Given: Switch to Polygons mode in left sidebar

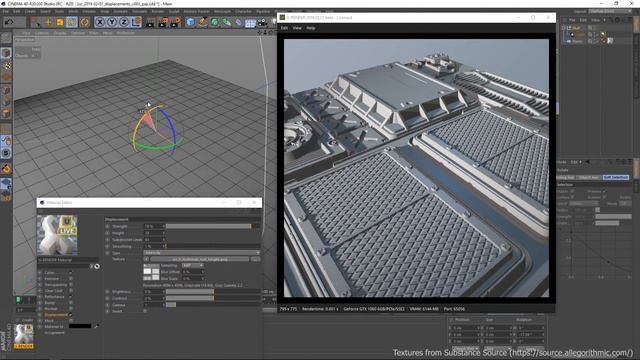Looking at the screenshot, I should coord(6,113).
